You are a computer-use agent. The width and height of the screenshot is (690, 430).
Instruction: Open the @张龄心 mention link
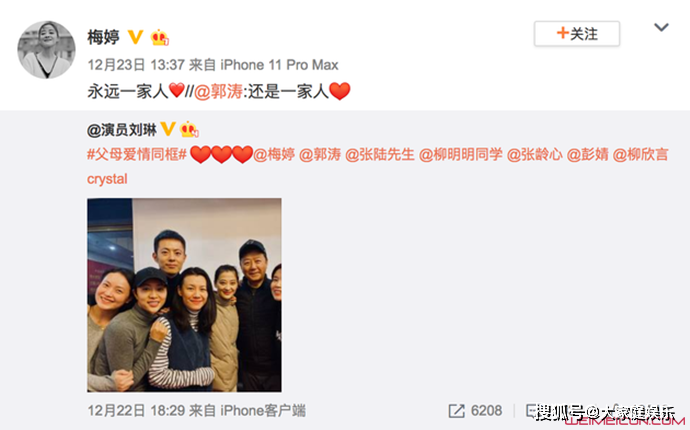pos(535,154)
